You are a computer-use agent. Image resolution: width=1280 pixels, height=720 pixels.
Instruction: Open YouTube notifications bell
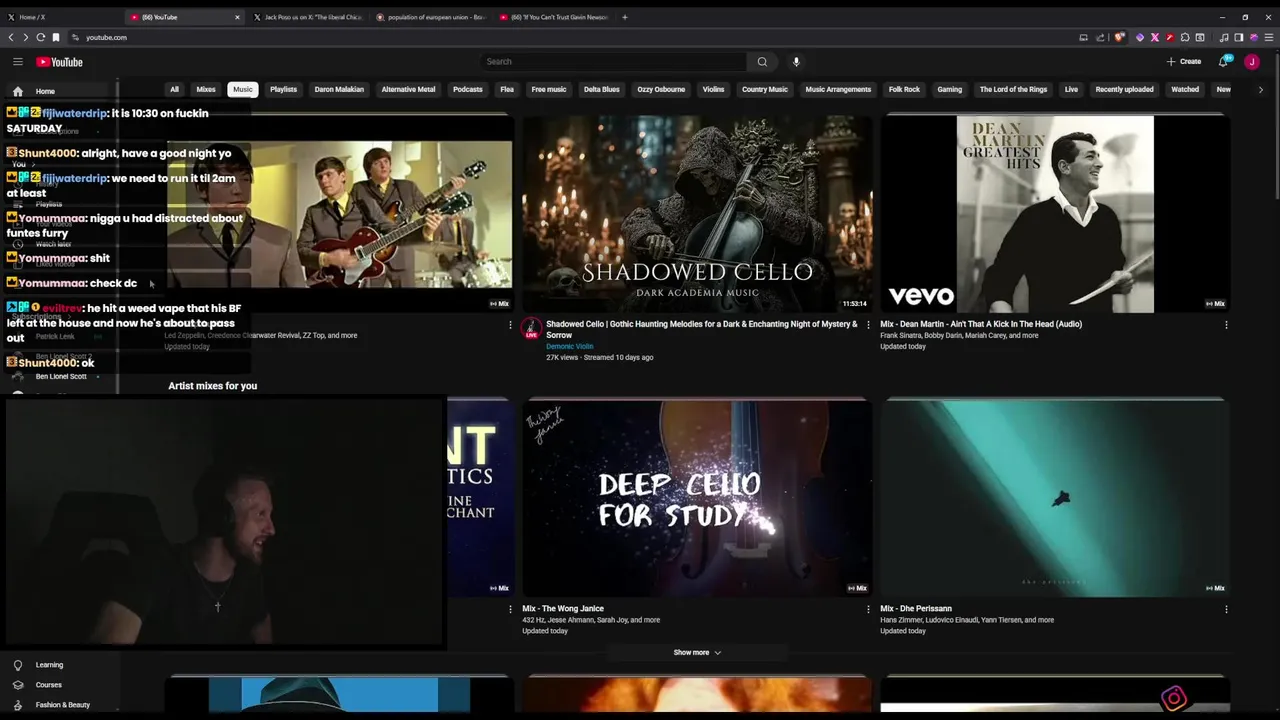1223,62
